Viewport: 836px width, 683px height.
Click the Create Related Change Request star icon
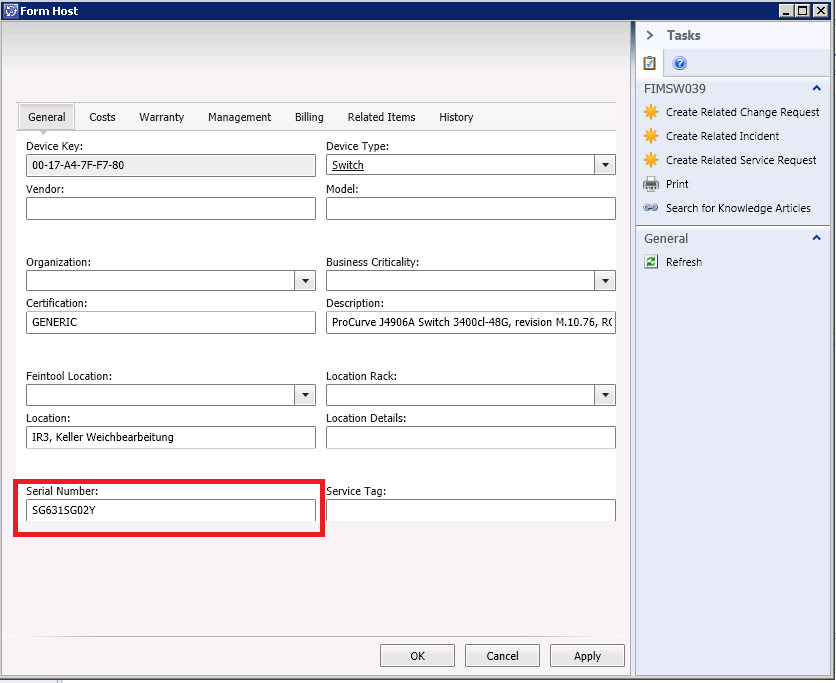click(x=650, y=112)
